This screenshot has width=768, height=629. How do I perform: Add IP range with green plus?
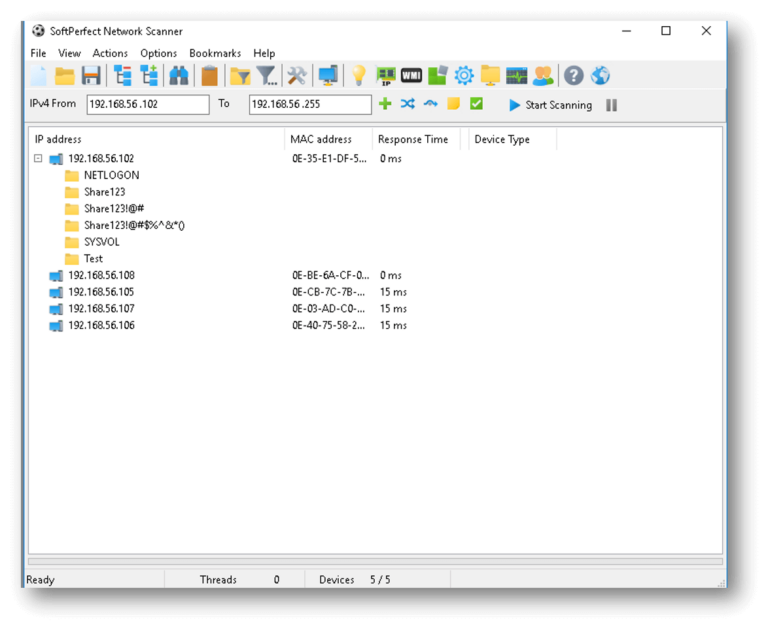click(x=385, y=104)
